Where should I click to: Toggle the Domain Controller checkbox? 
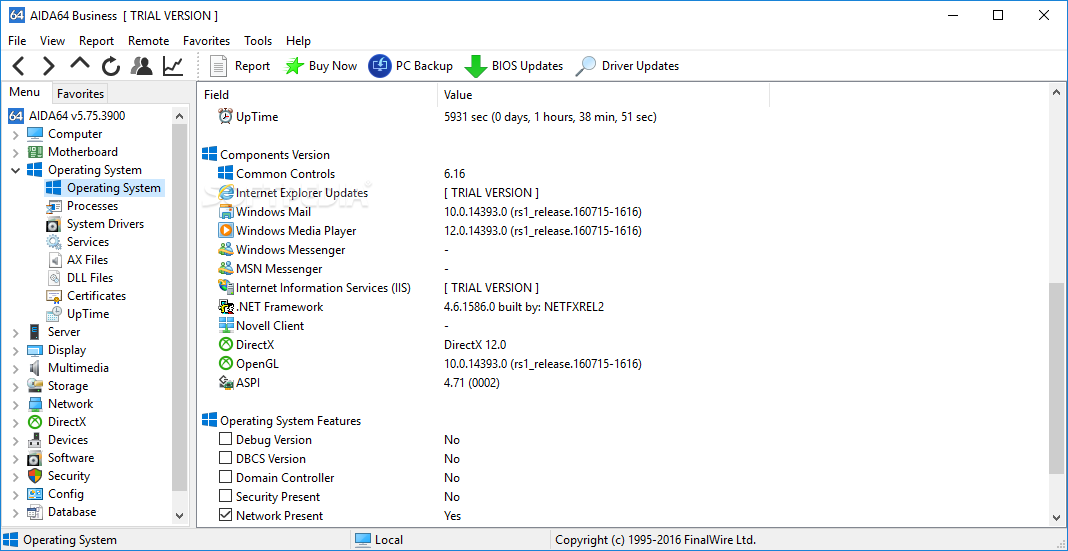pos(225,477)
